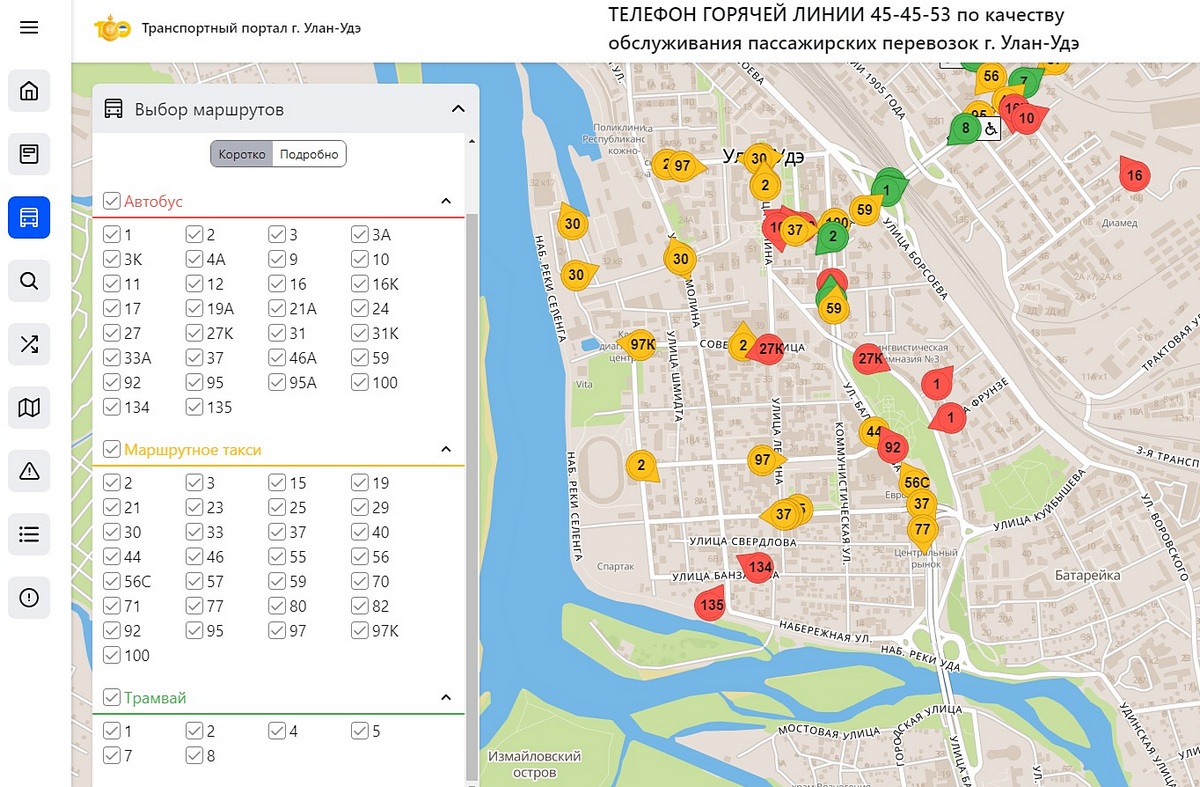
Task: Select red marker 27K at Советская улица
Action: coord(770,349)
